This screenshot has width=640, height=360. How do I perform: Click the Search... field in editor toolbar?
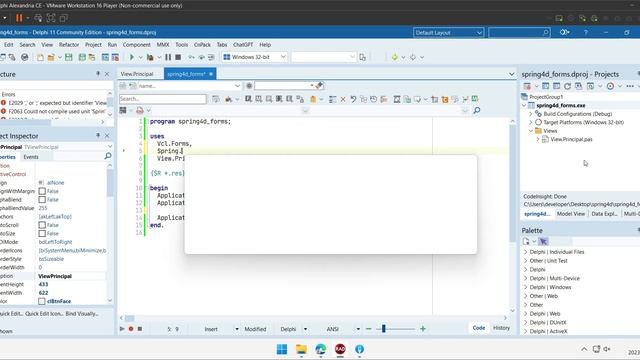coord(162,99)
